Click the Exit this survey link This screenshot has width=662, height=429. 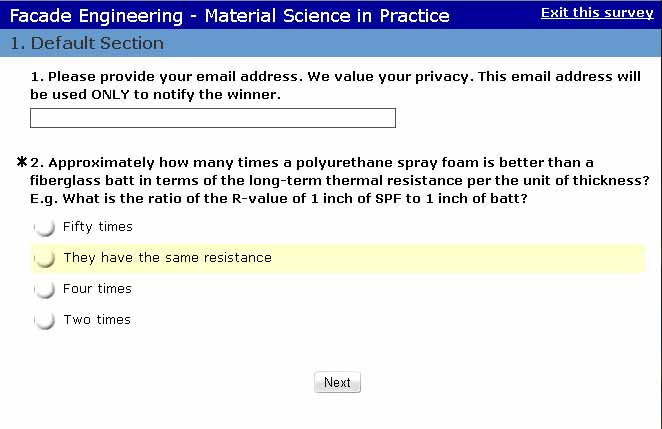597,13
